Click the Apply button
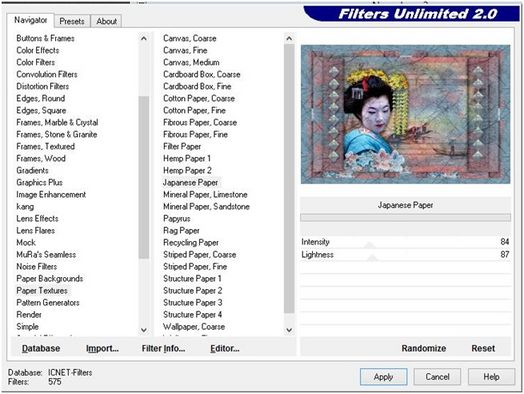The height and width of the screenshot is (394, 524). pyautogui.click(x=383, y=377)
